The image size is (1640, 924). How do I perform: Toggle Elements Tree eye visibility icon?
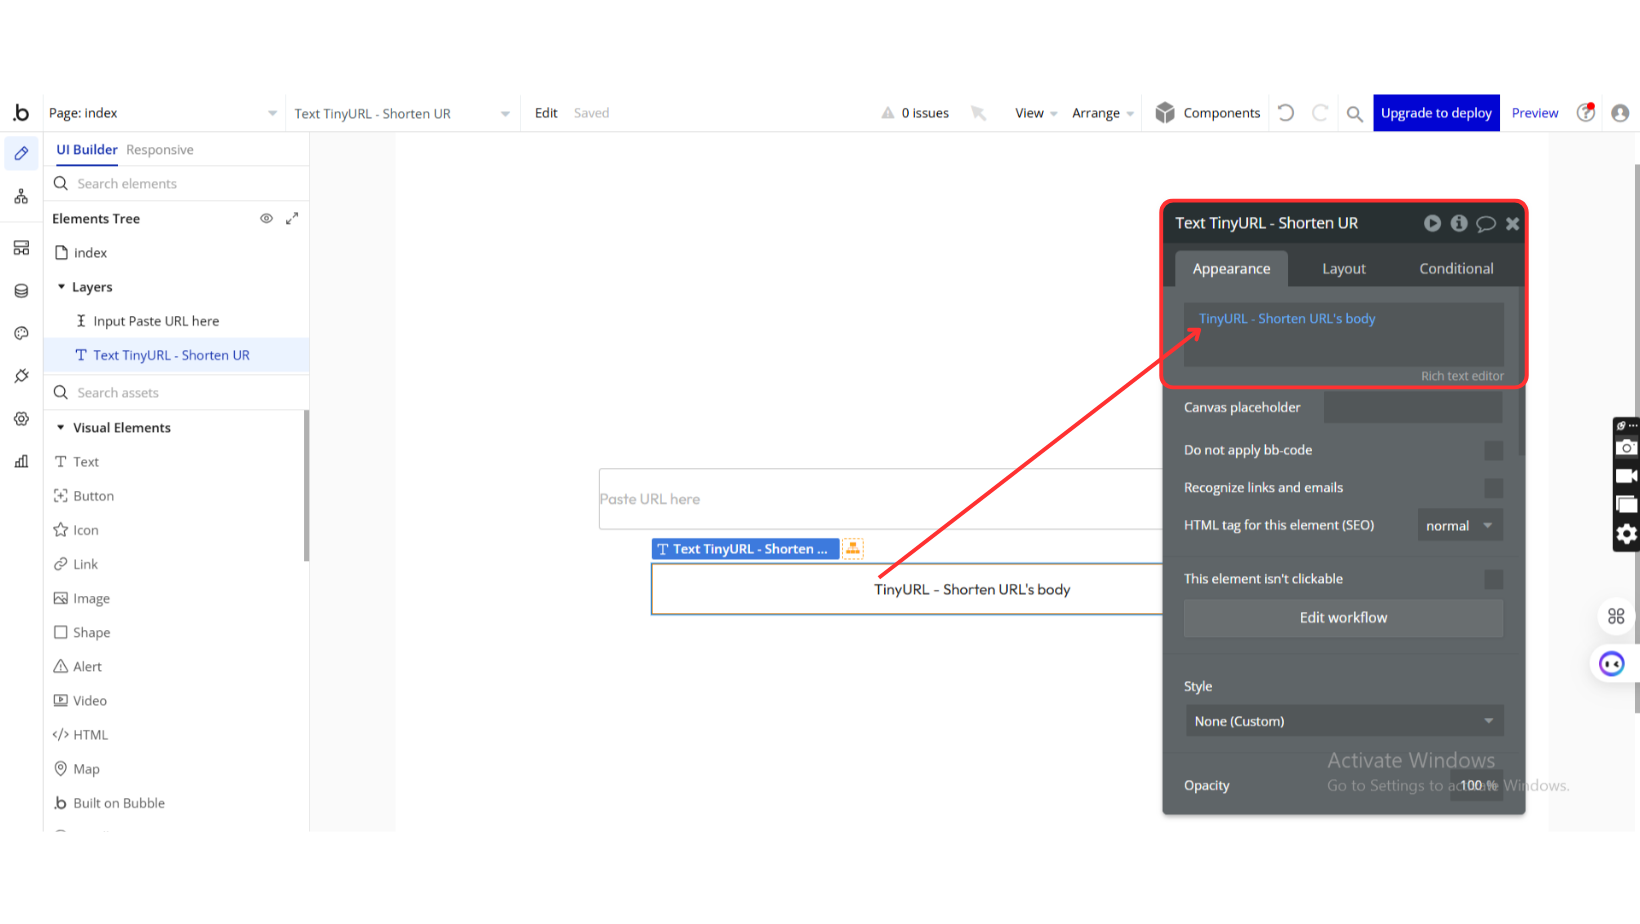point(266,218)
